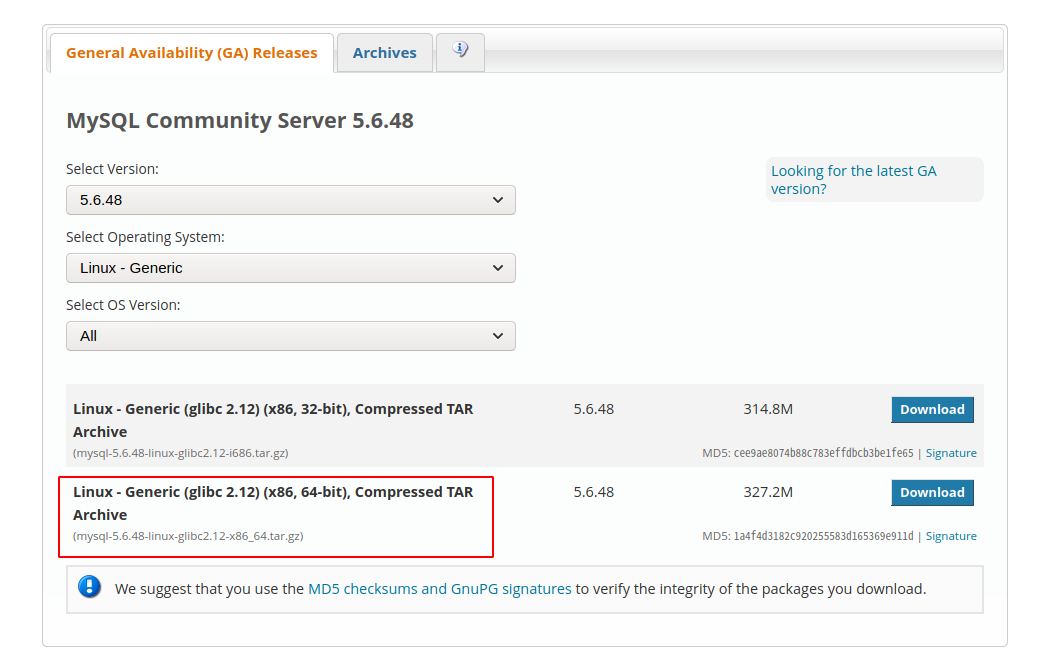Select the mysql-5.6.48-linux-glibc2.12-x86_64.tar.gz filename text
1054x659 pixels.
click(188, 536)
